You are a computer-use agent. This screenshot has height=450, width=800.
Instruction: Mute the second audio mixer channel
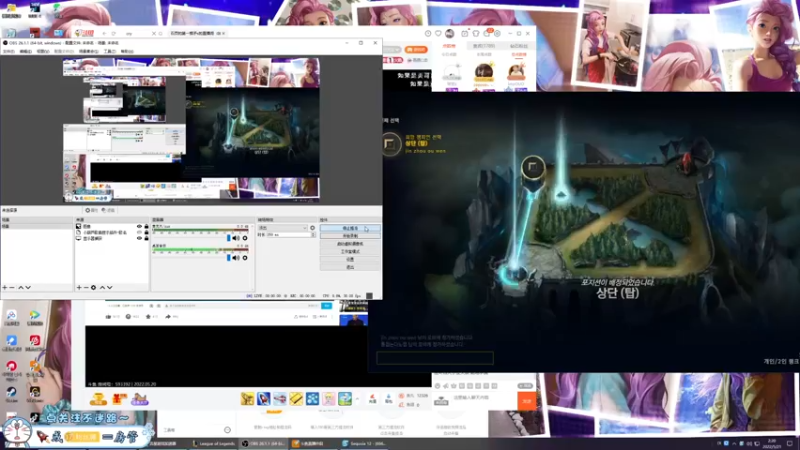point(236,258)
